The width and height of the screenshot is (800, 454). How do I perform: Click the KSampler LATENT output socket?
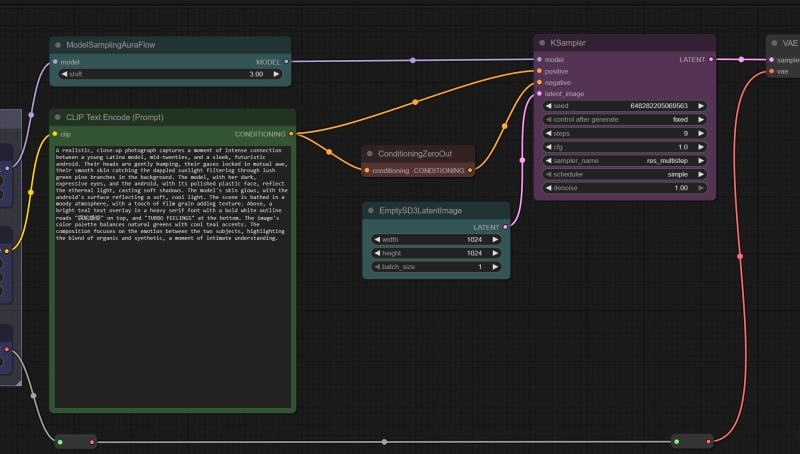click(711, 60)
